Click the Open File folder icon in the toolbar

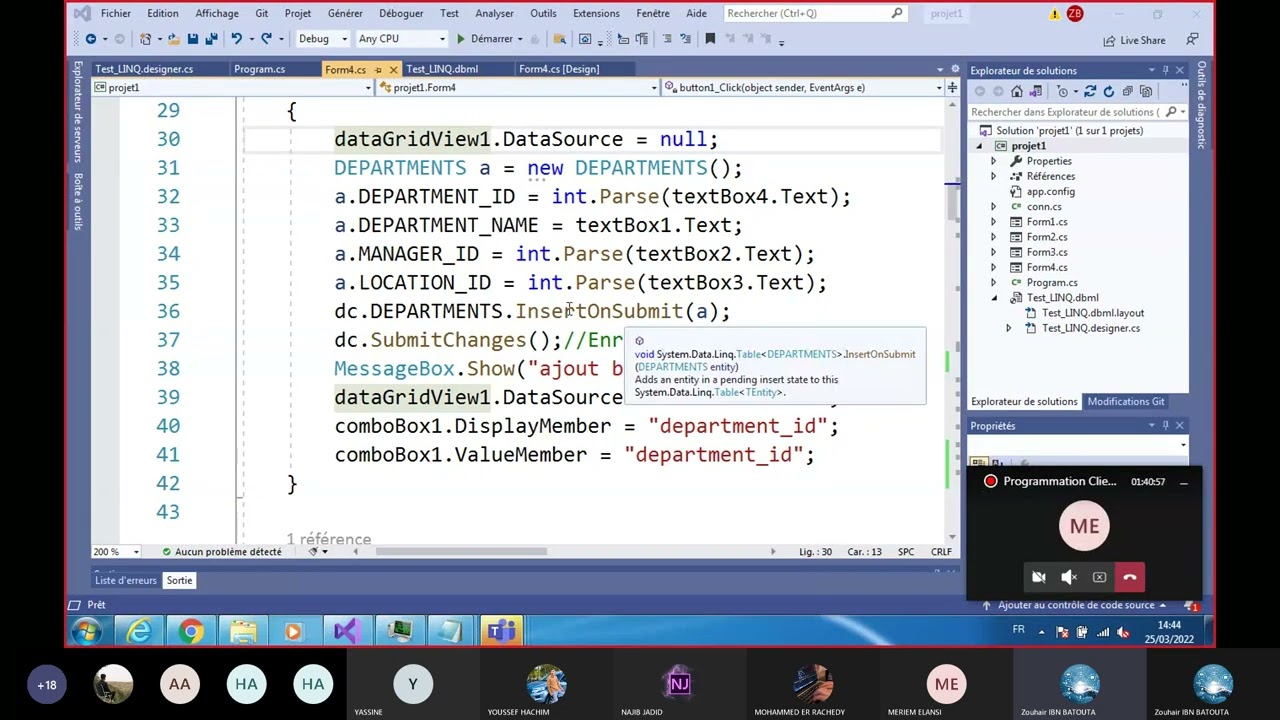click(x=174, y=39)
